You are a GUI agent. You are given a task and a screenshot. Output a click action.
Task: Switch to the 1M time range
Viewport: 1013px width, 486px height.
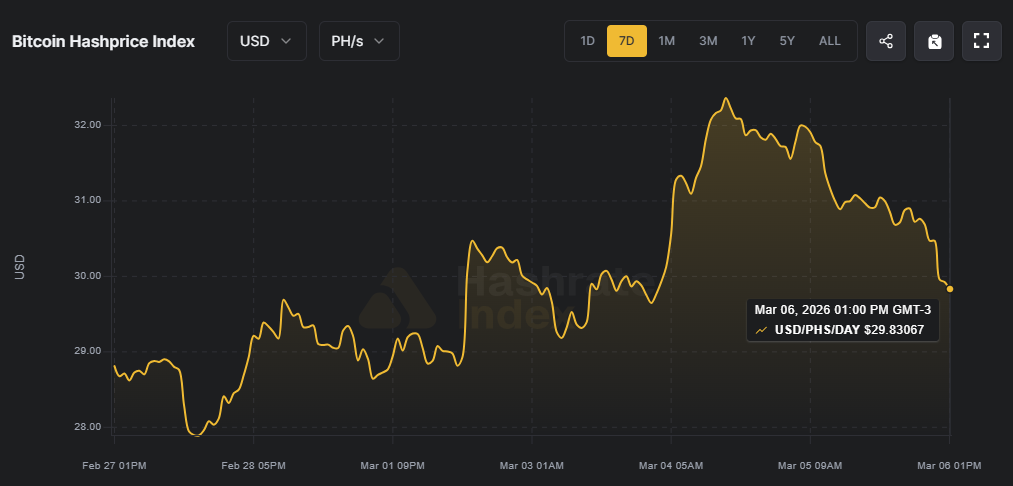(667, 41)
